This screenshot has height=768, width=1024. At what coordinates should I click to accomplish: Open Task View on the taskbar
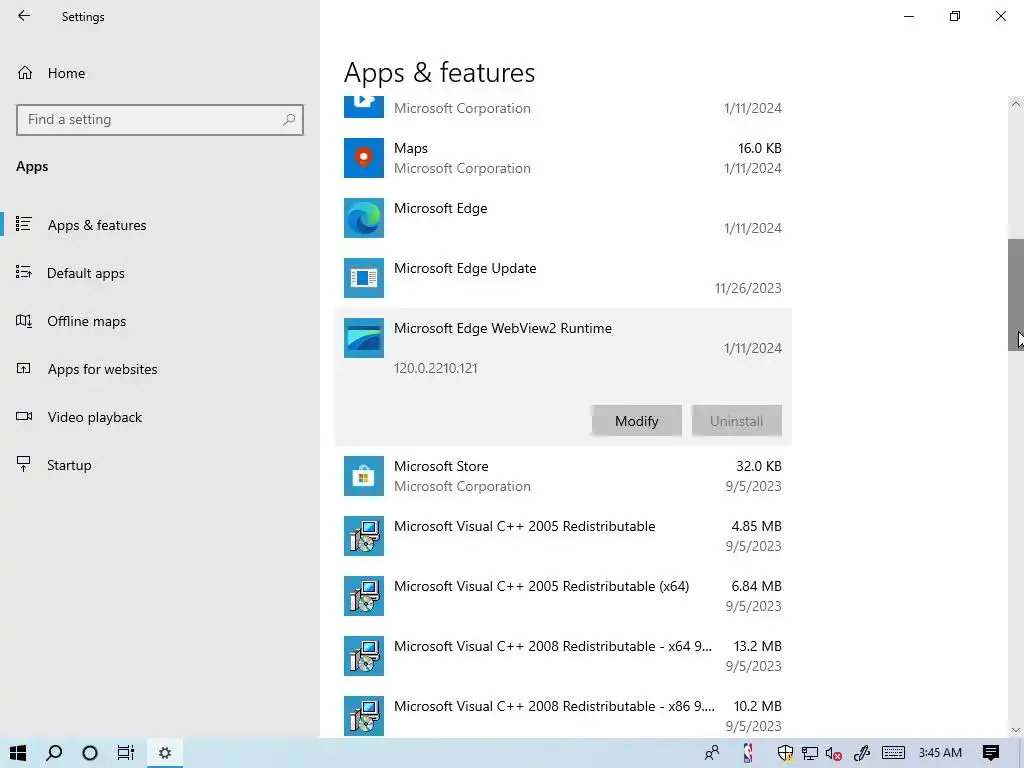tap(125, 753)
